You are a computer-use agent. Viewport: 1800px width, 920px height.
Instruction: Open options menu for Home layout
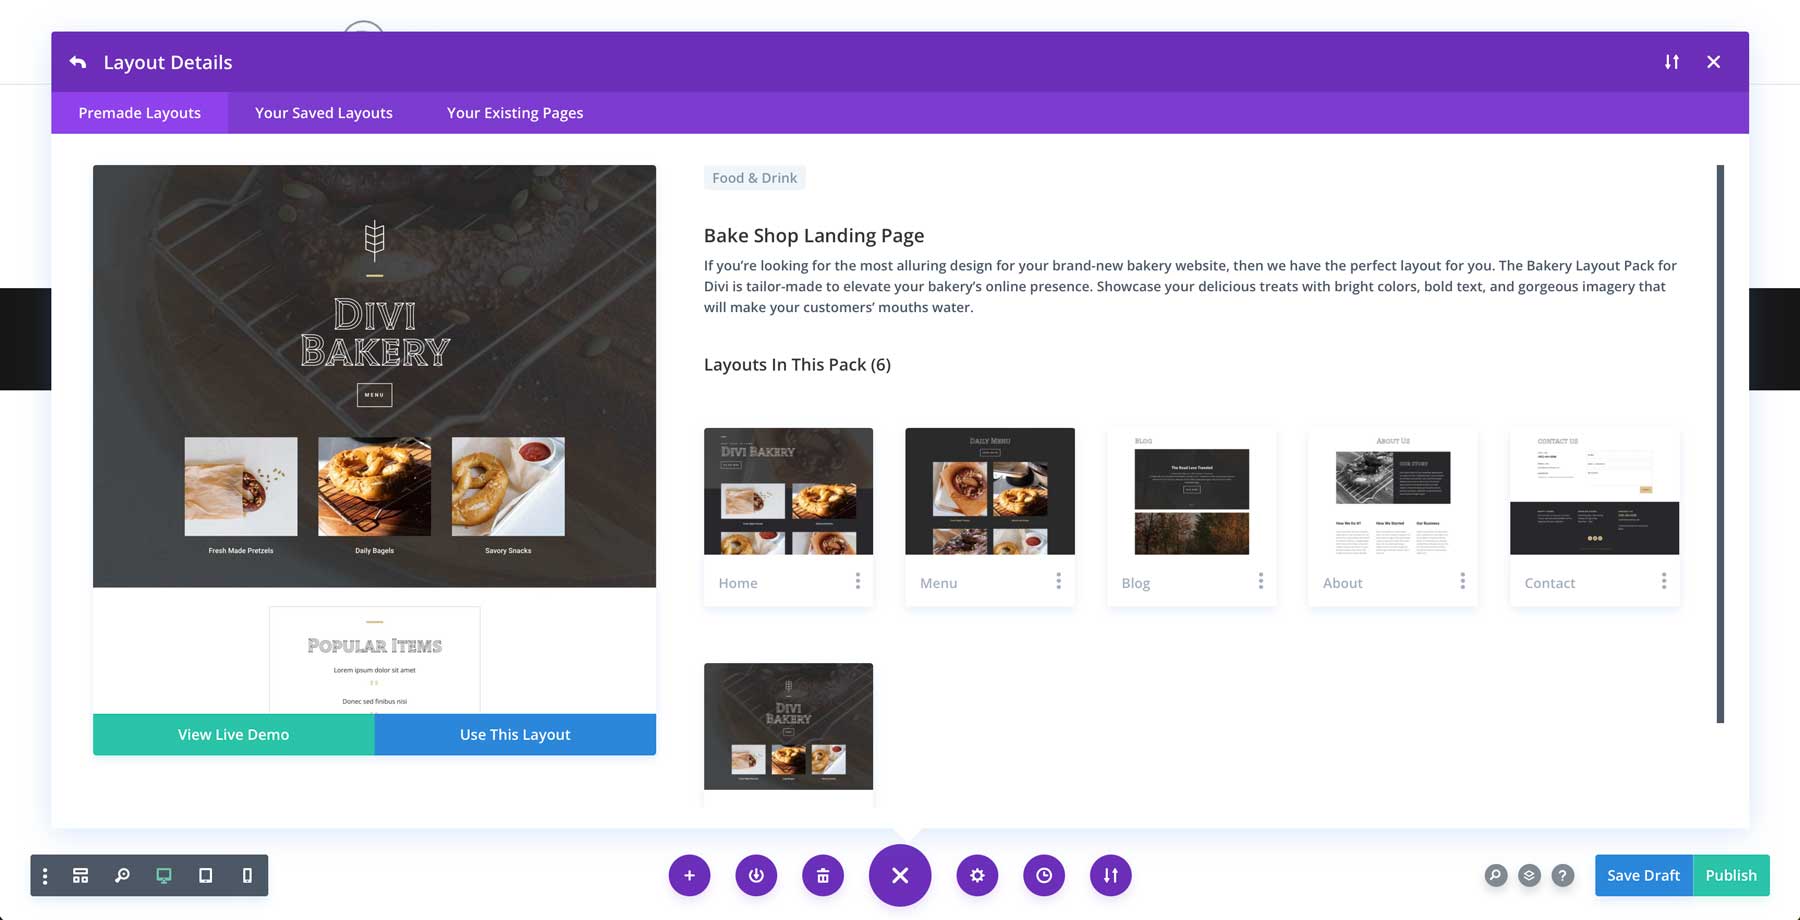tap(857, 581)
